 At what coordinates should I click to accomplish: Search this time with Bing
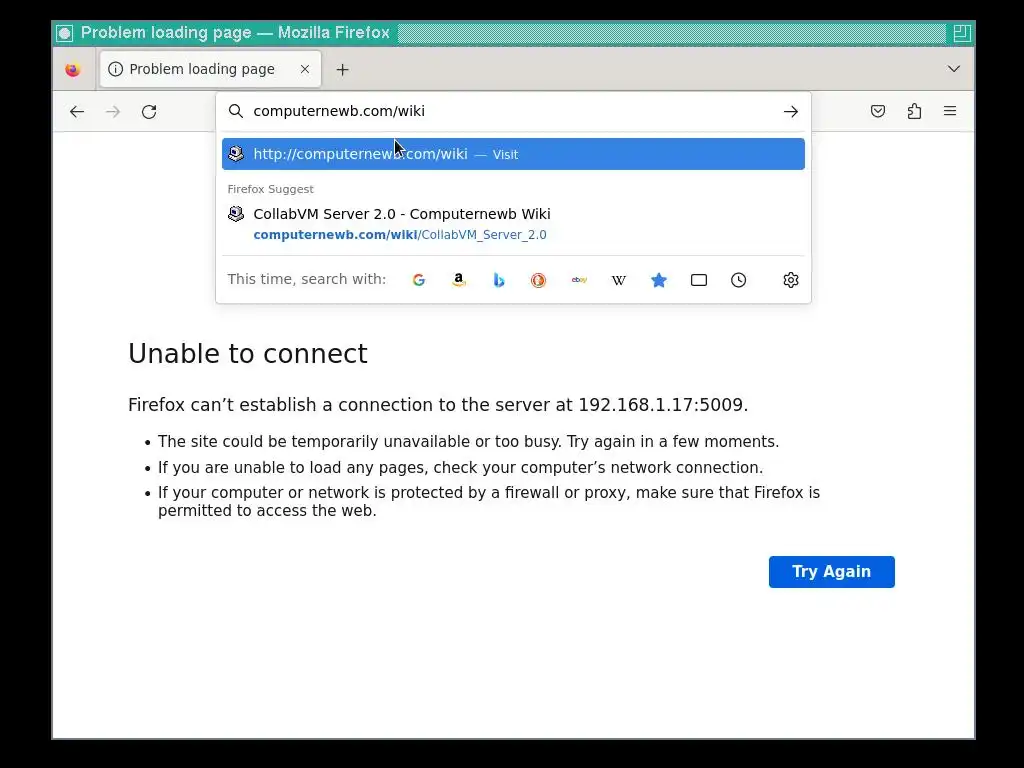tap(499, 280)
